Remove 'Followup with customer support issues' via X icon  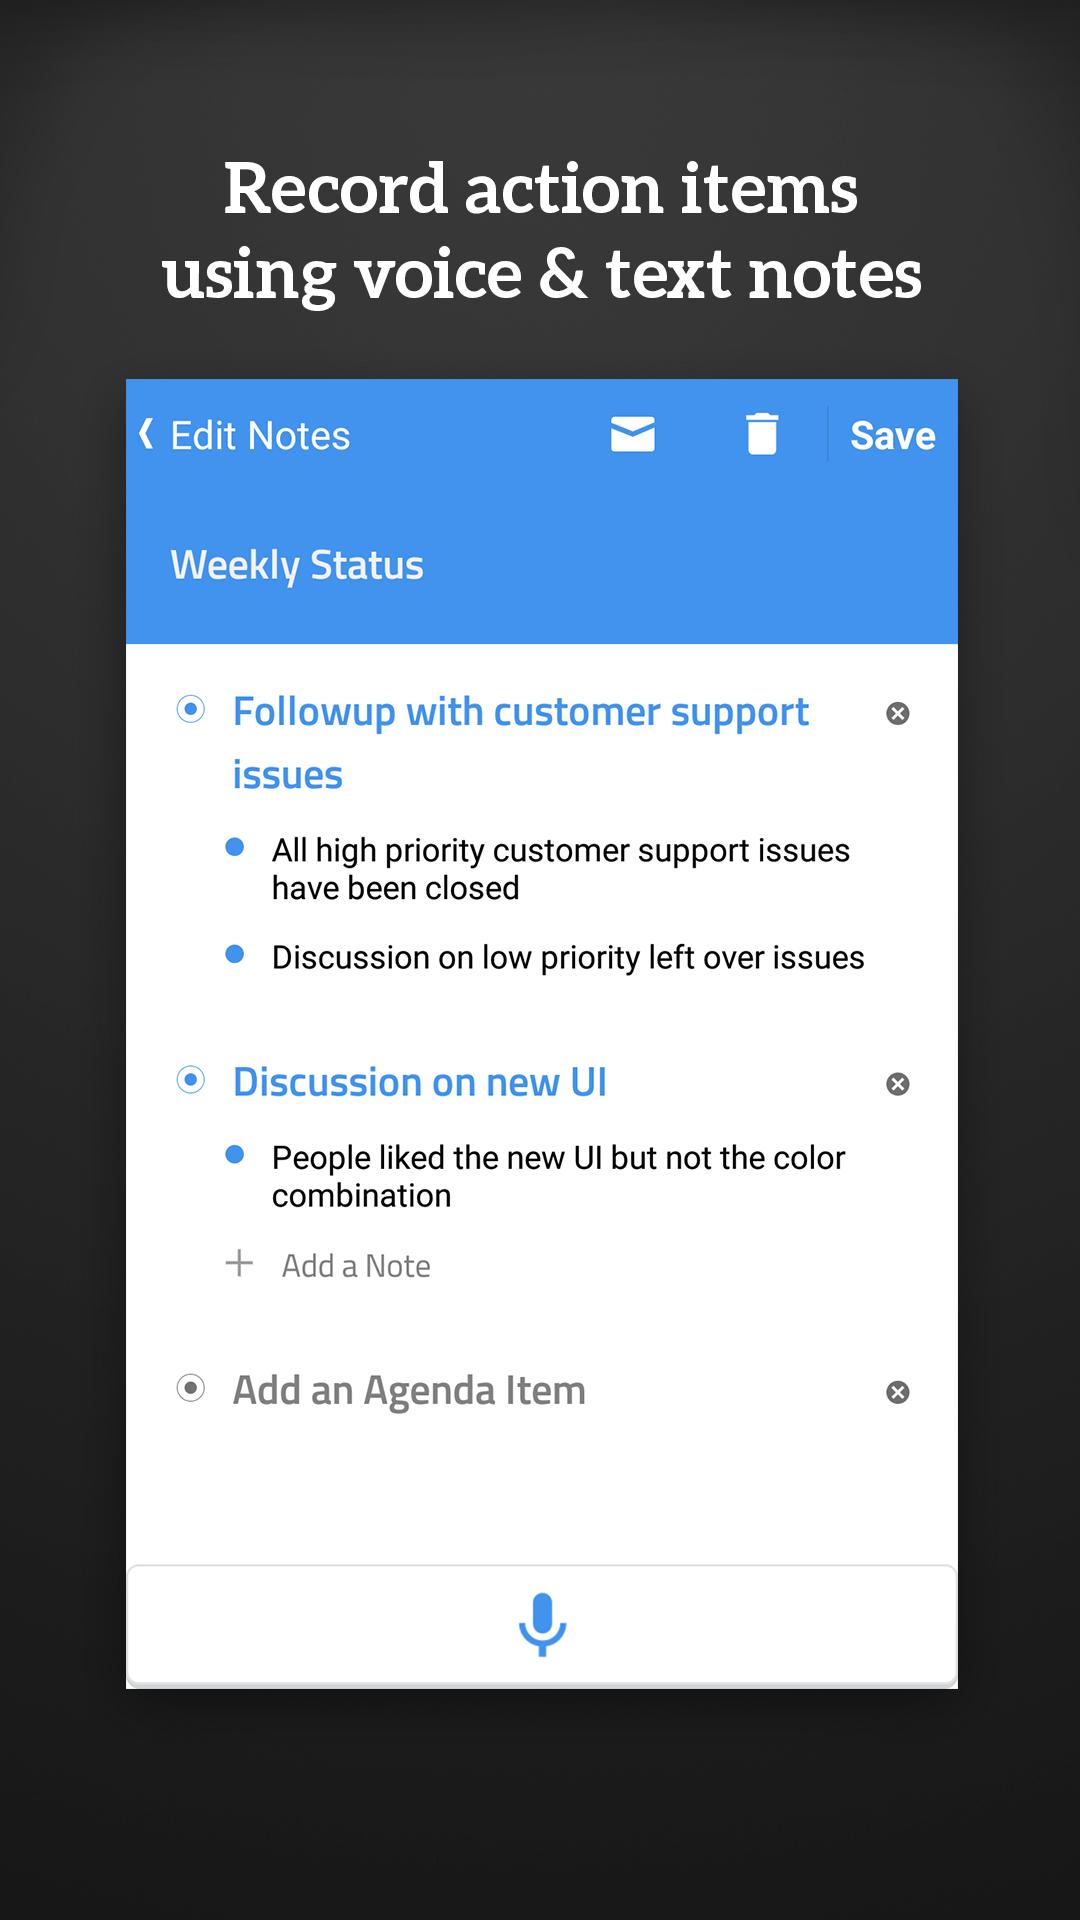(897, 712)
